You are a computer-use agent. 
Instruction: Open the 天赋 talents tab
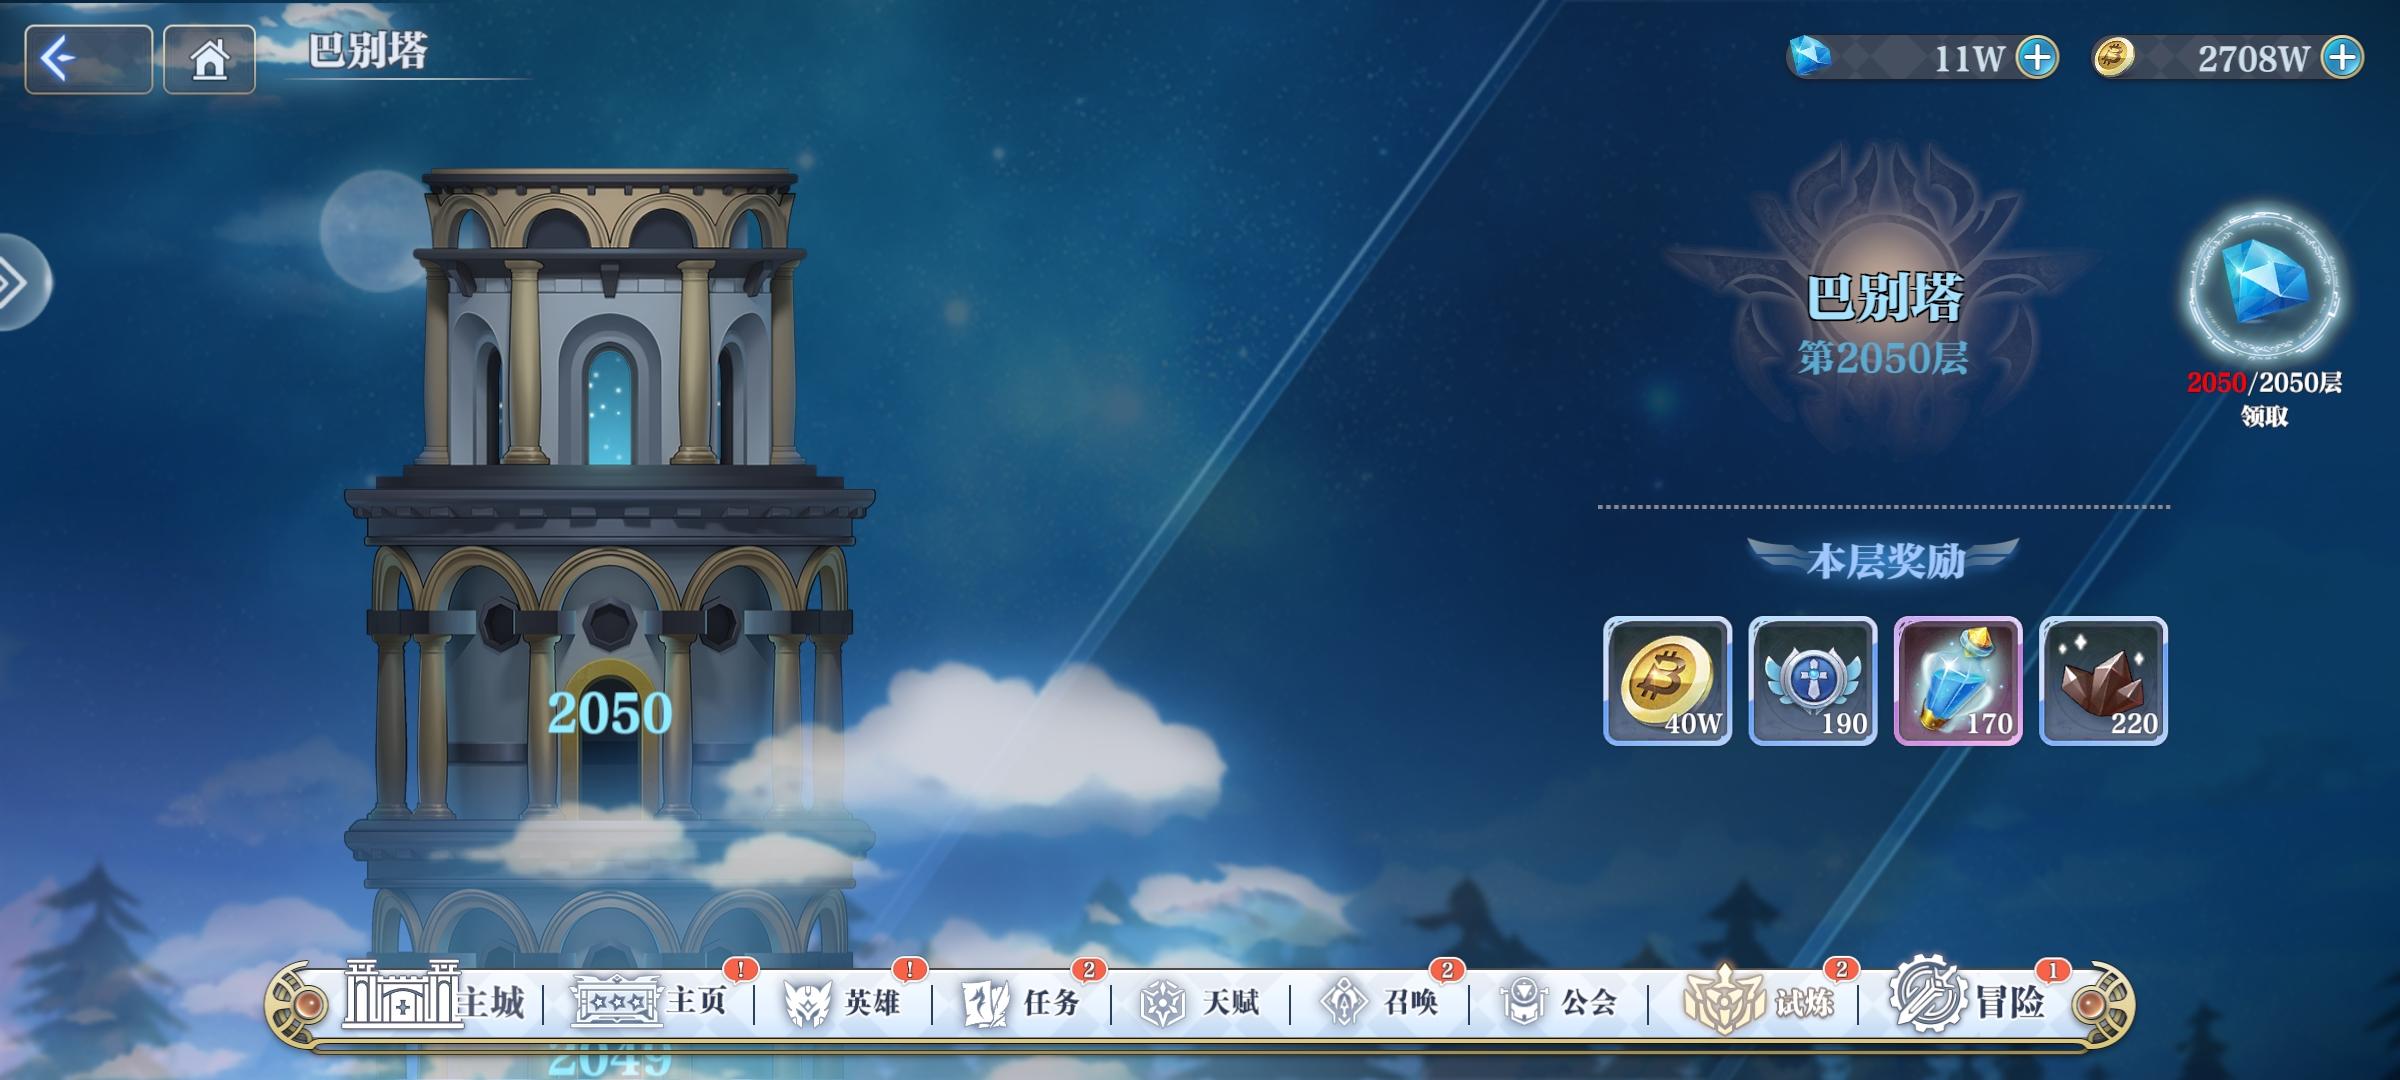[x=1200, y=1000]
